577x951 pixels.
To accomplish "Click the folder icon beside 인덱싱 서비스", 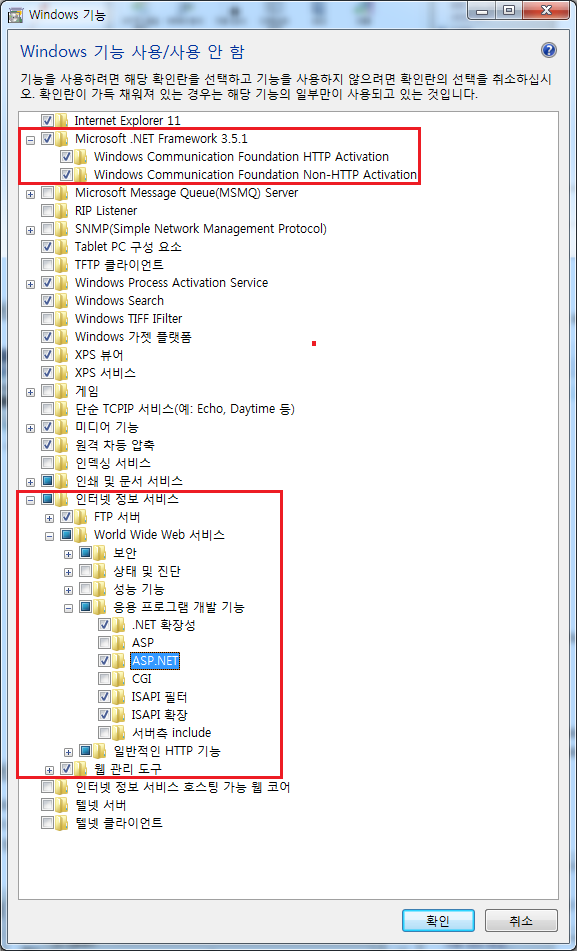I will [62, 463].
